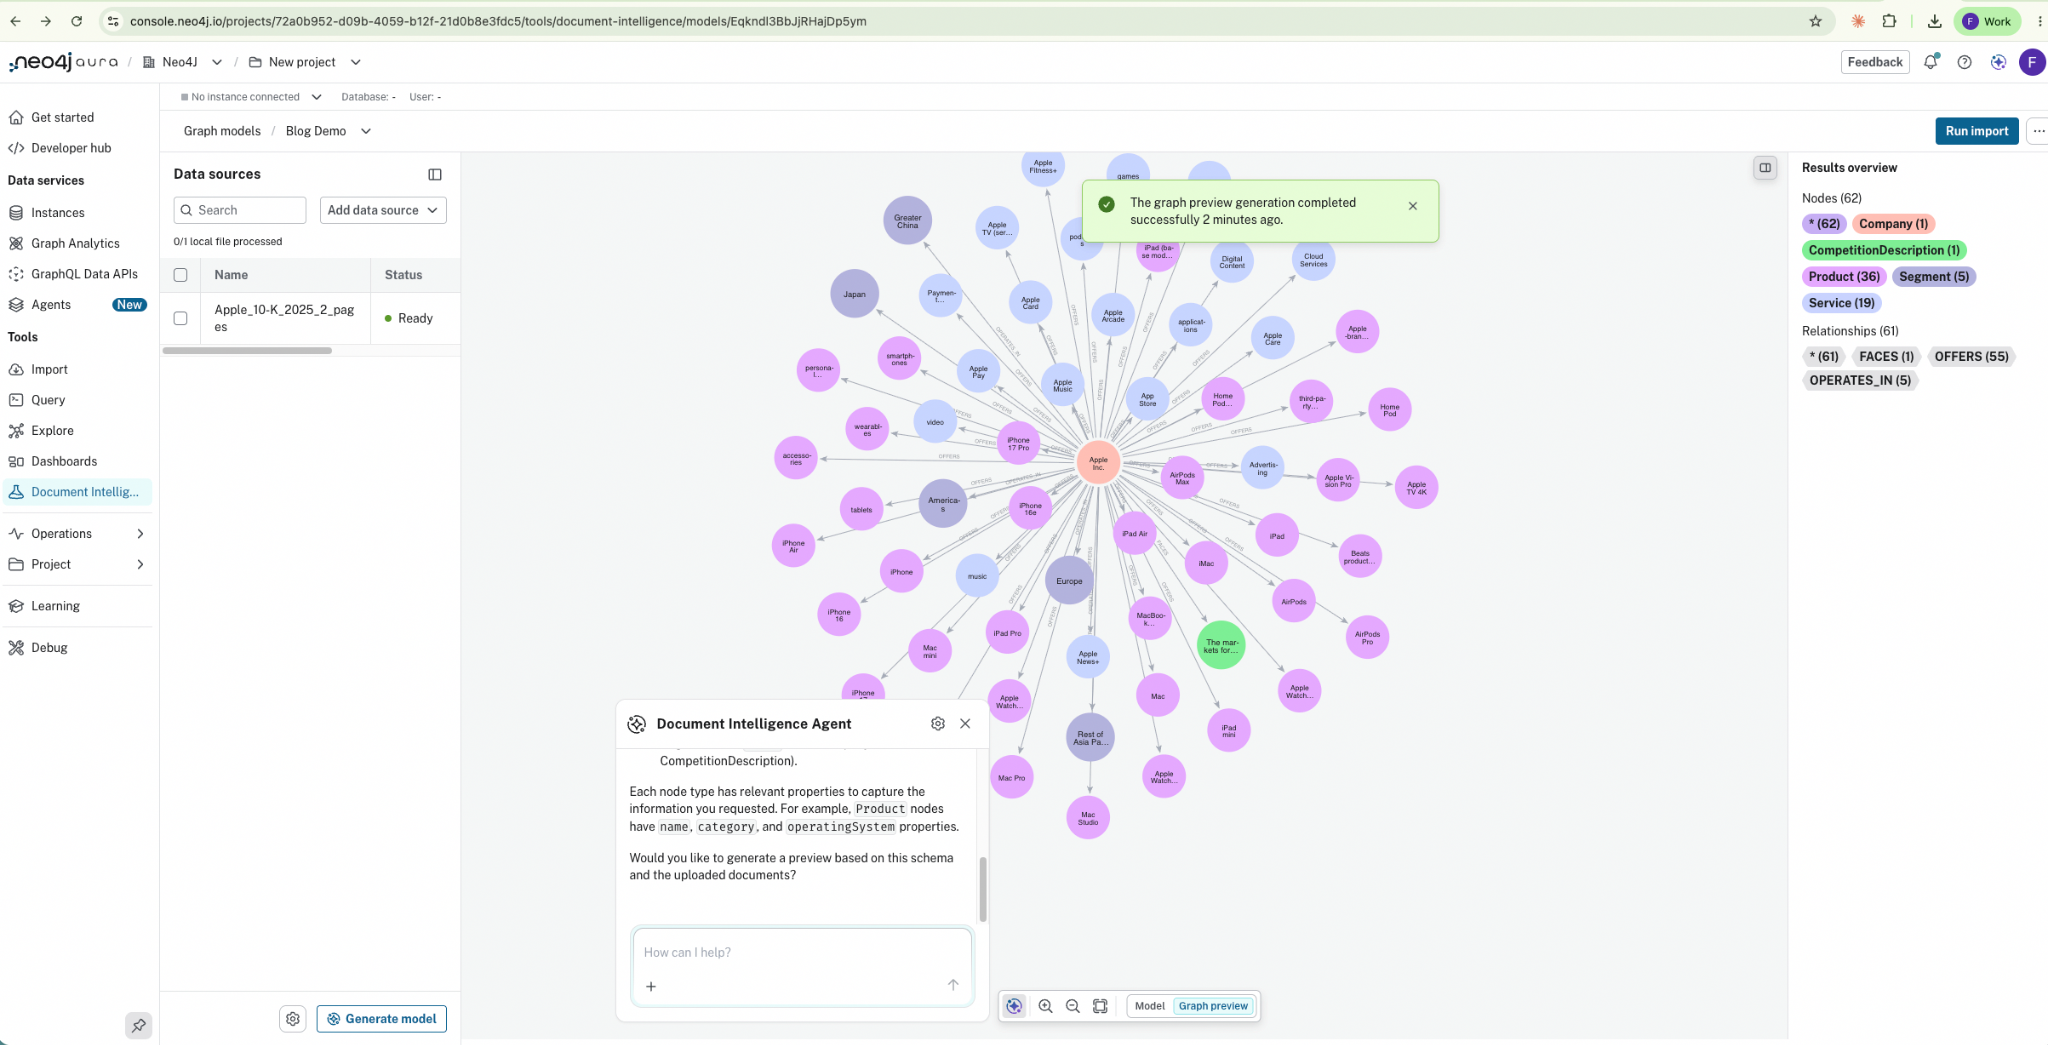Open Developer hub page
This screenshot has width=2048, height=1045.
pos(70,148)
